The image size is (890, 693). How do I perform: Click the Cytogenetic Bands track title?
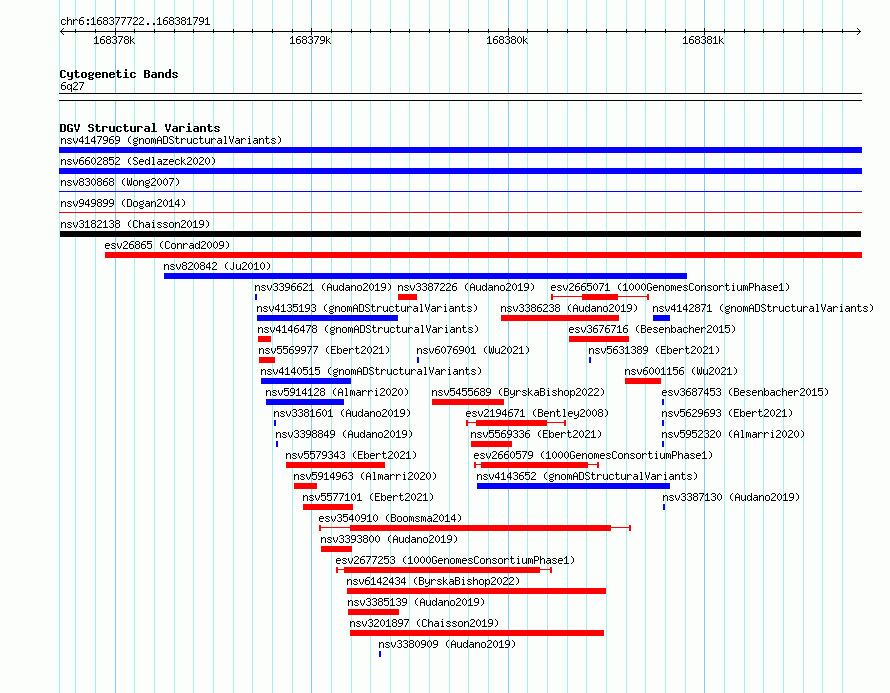[x=119, y=74]
